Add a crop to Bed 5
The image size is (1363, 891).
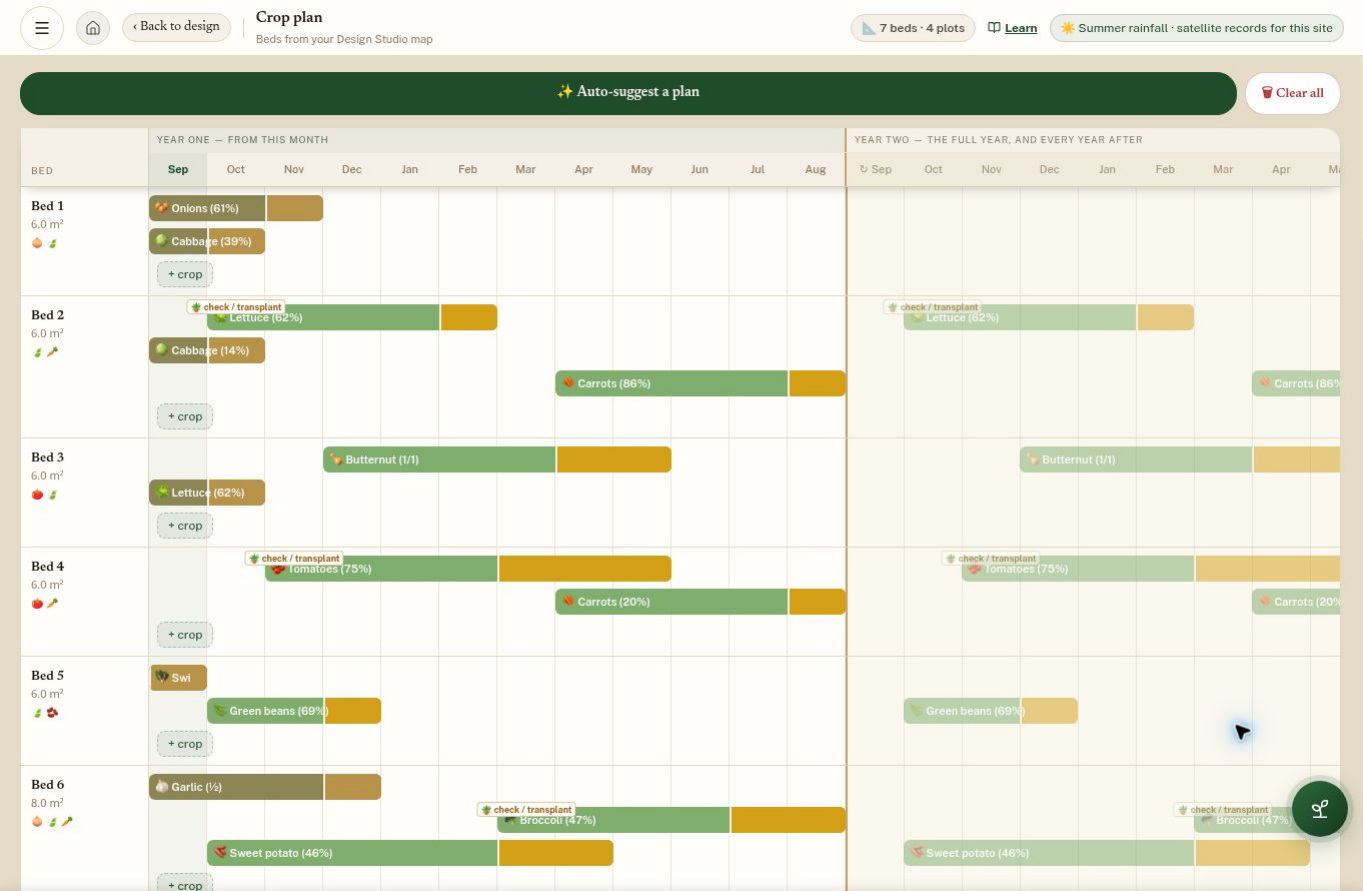185,743
